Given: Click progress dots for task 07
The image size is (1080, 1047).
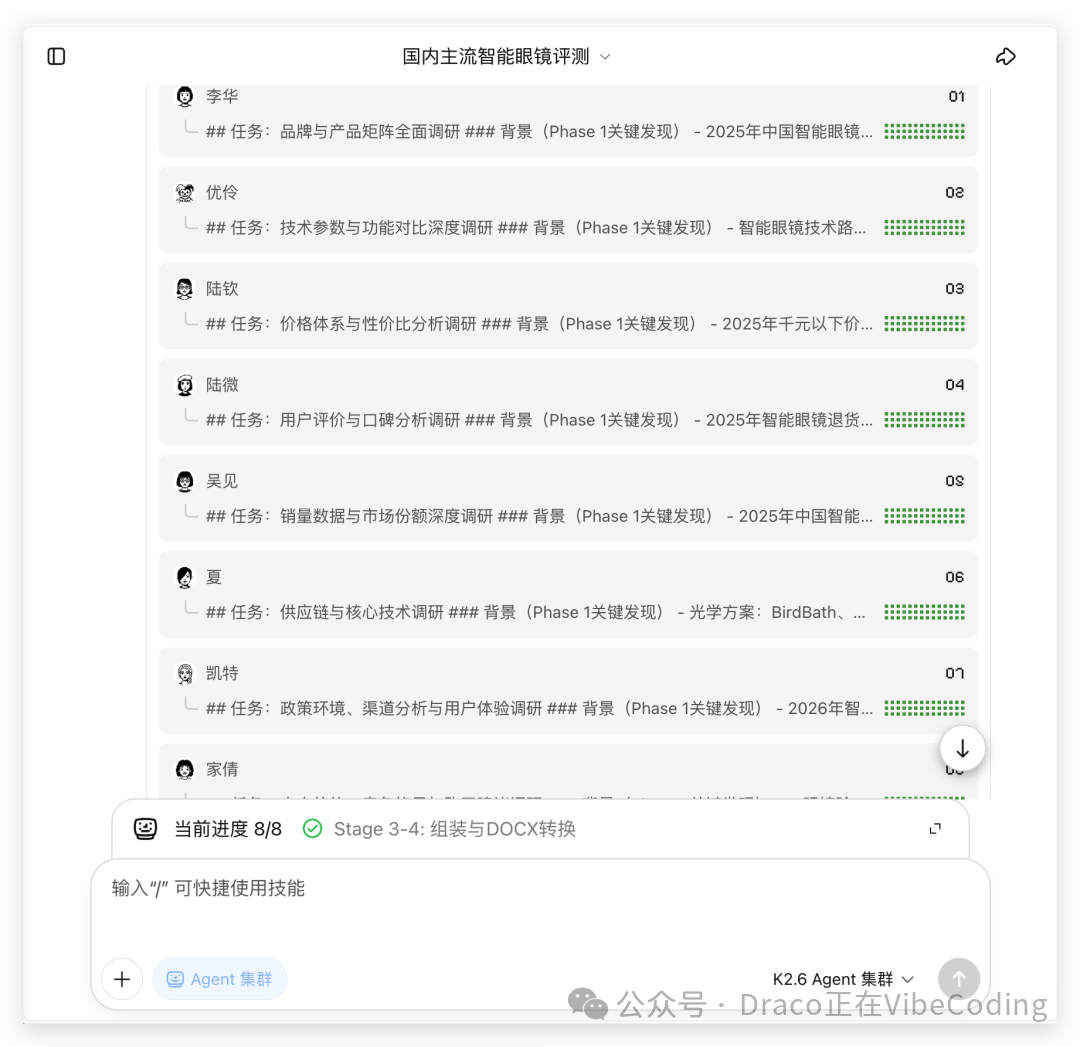Looking at the screenshot, I should pos(924,709).
